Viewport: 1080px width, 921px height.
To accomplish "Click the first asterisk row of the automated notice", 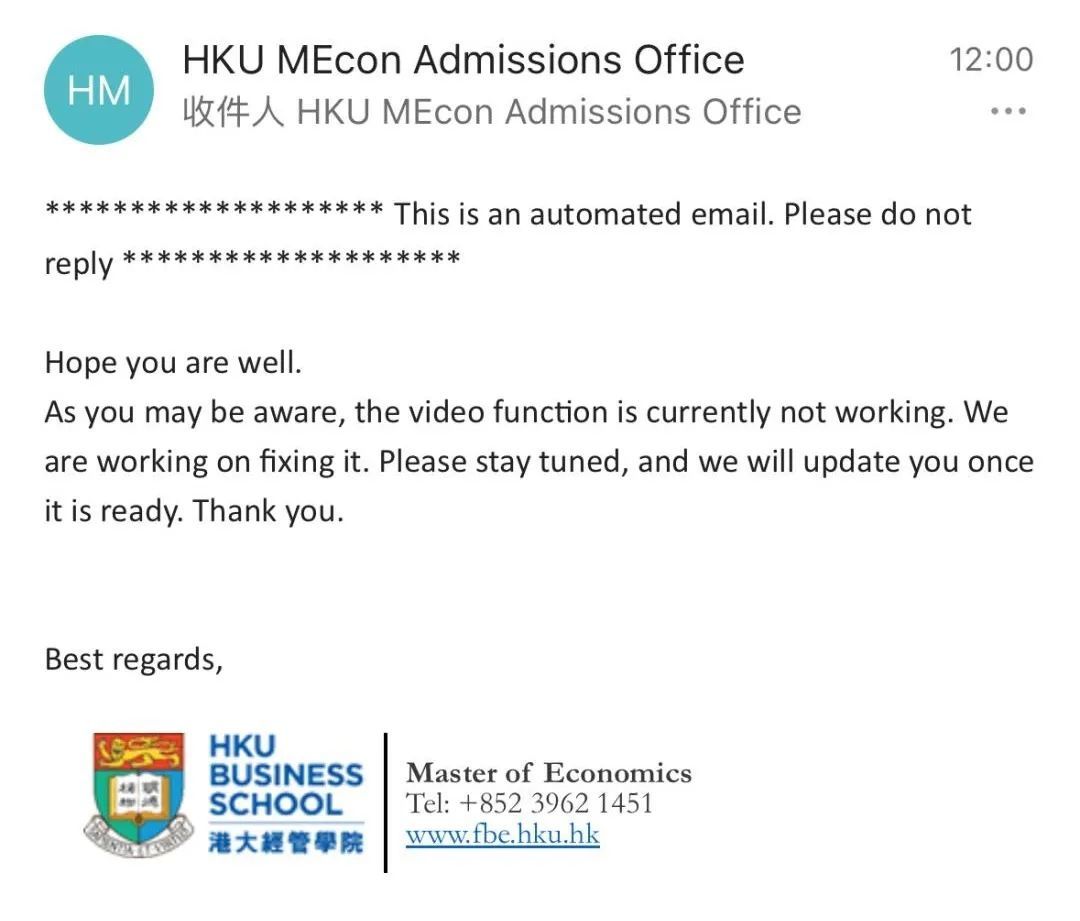I will click(214, 207).
